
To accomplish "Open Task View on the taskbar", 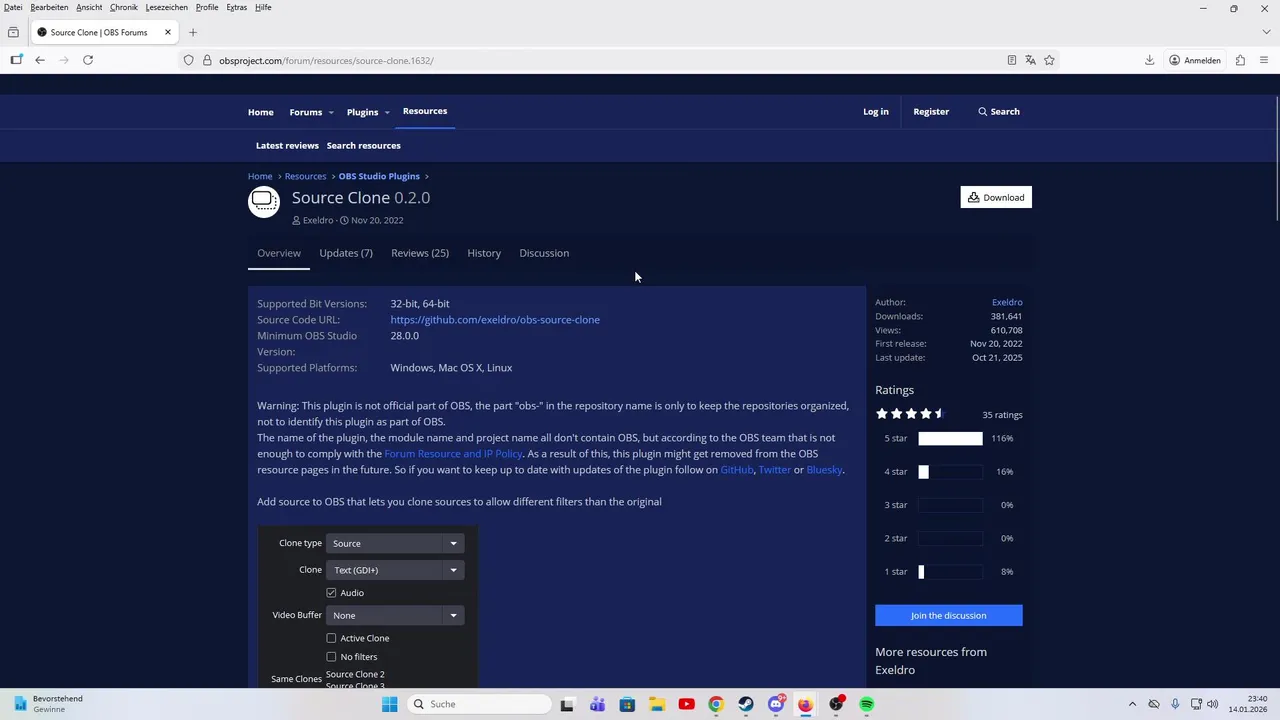I will click(x=567, y=704).
